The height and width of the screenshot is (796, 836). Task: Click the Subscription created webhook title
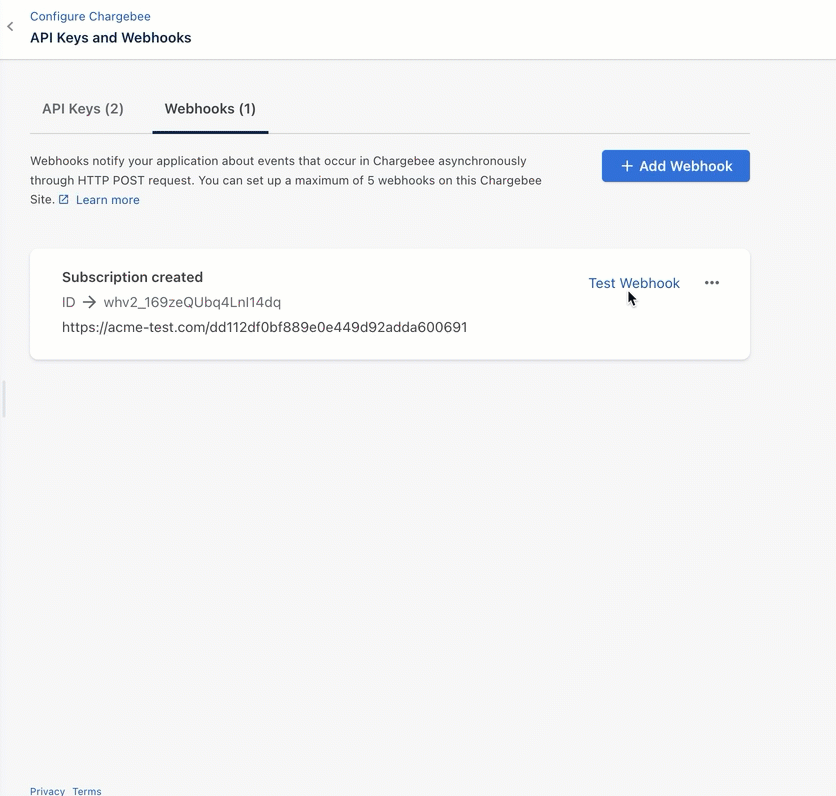132,277
